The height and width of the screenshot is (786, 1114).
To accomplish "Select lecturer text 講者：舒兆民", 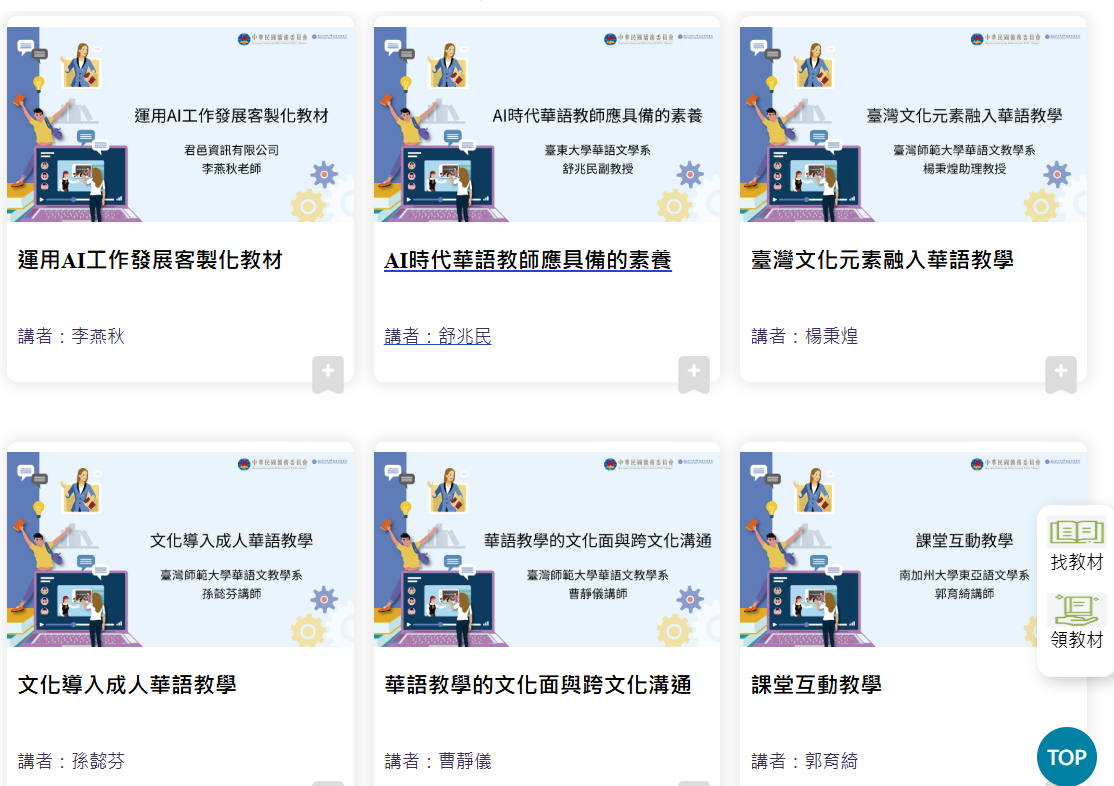I will (x=437, y=337).
